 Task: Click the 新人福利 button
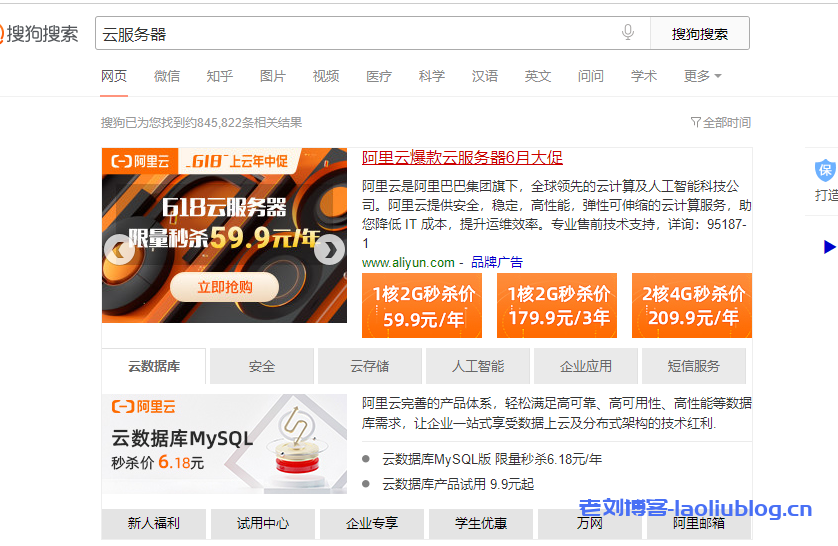pyautogui.click(x=154, y=524)
